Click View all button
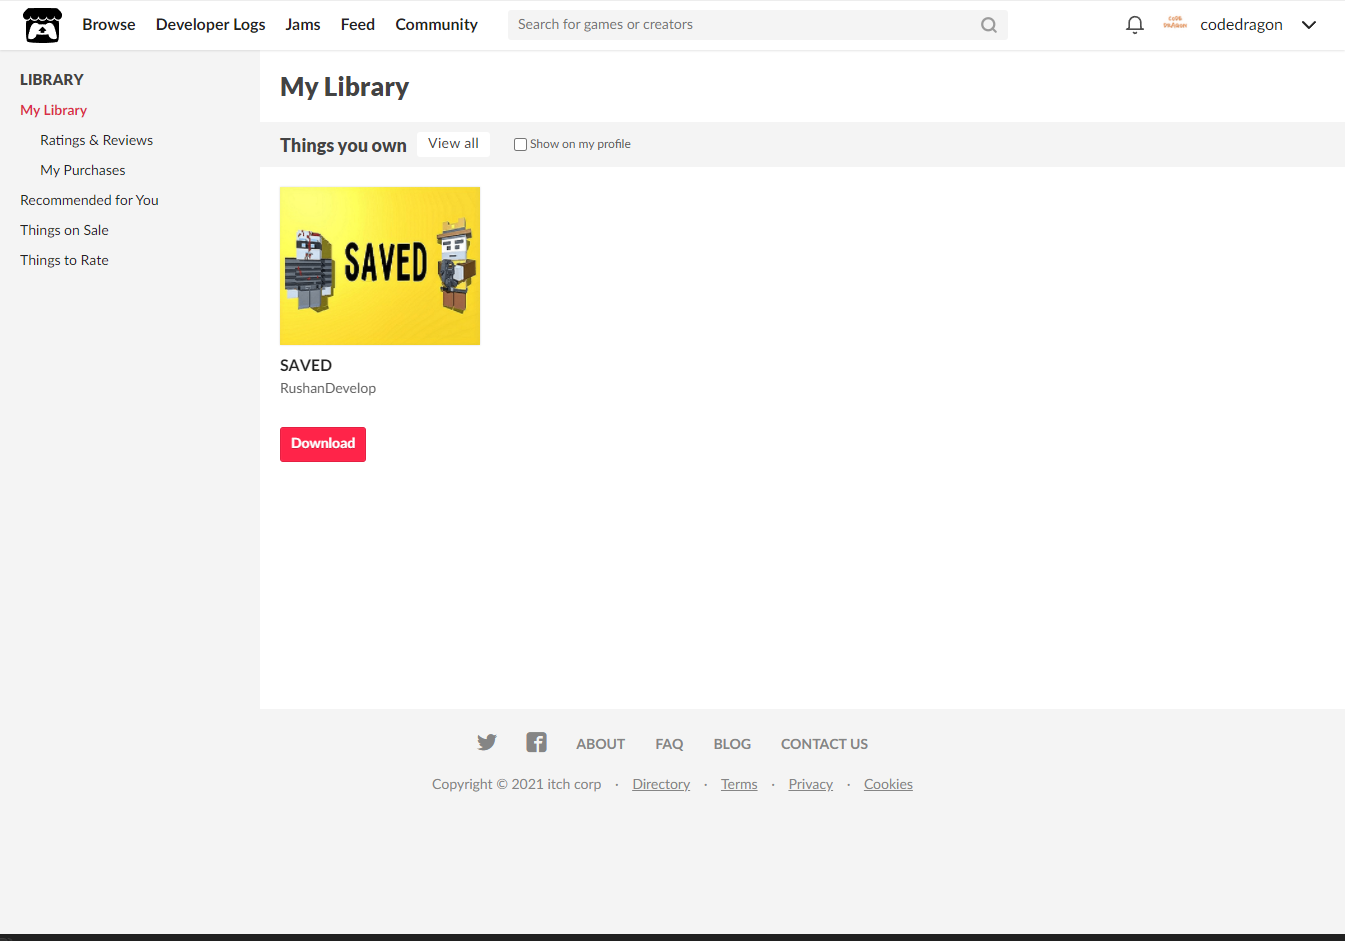This screenshot has height=941, width=1345. pyautogui.click(x=453, y=144)
